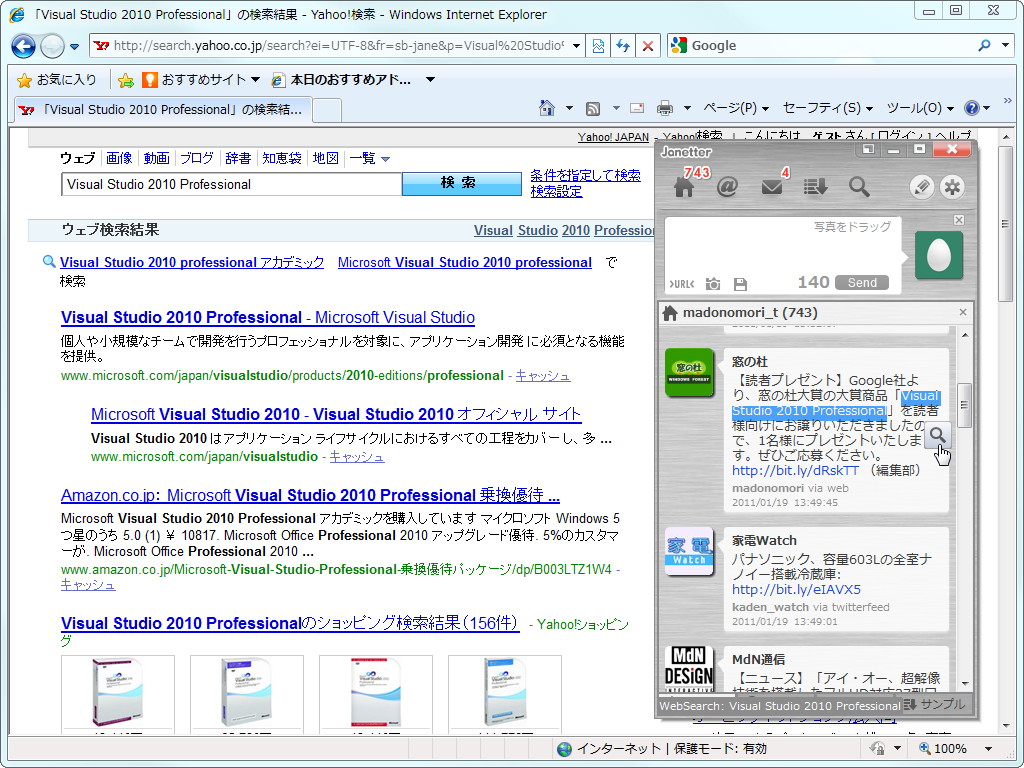The width and height of the screenshot is (1024, 768).
Task: Select ブログ search tab
Action: click(x=197, y=158)
